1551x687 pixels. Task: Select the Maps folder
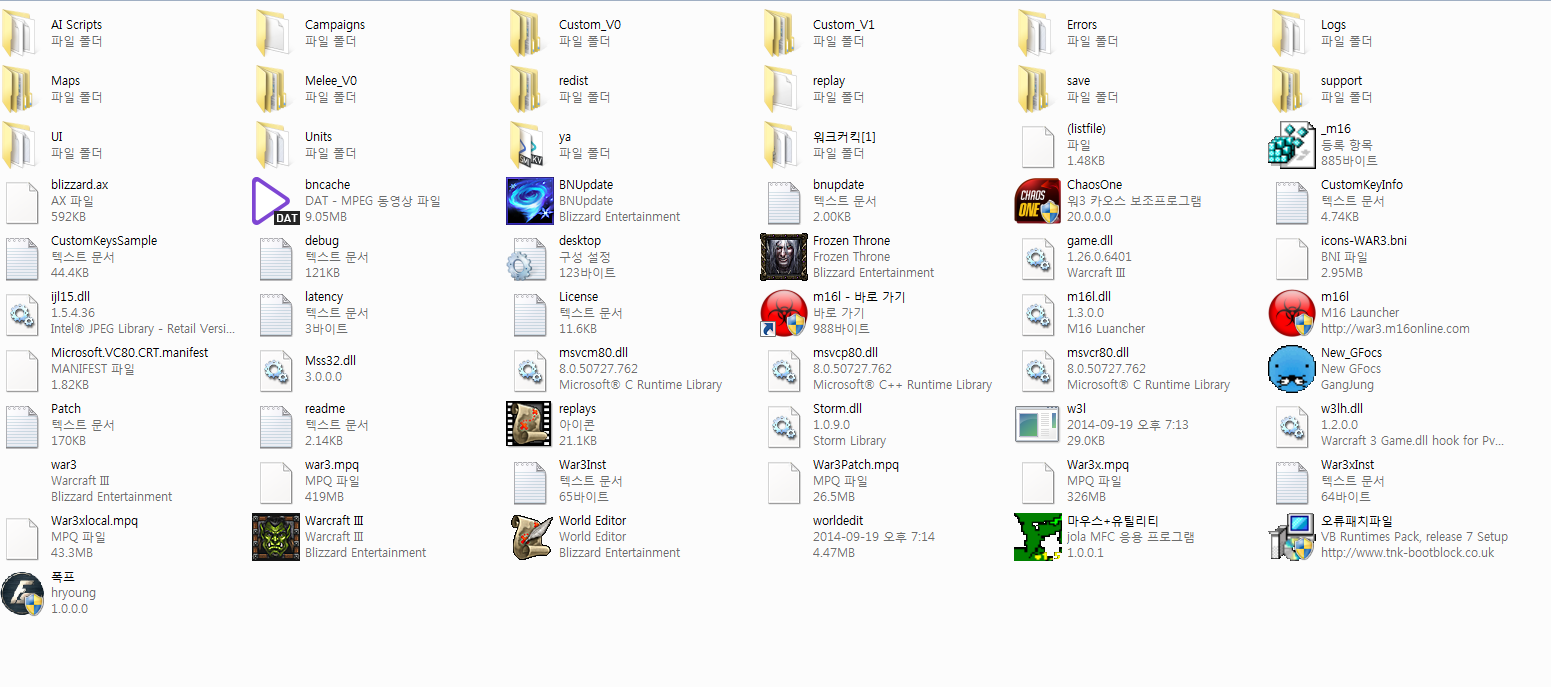[x=22, y=89]
